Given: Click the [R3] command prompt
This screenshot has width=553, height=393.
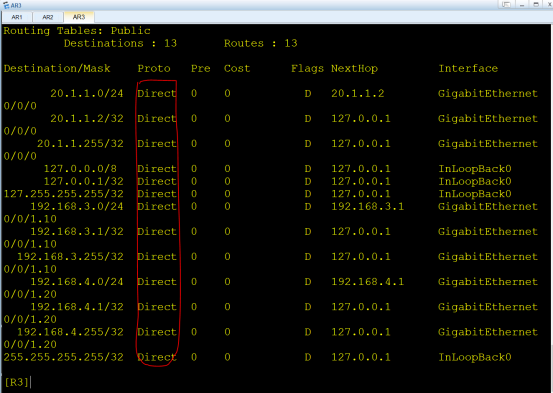Looking at the screenshot, I should click(17, 382).
